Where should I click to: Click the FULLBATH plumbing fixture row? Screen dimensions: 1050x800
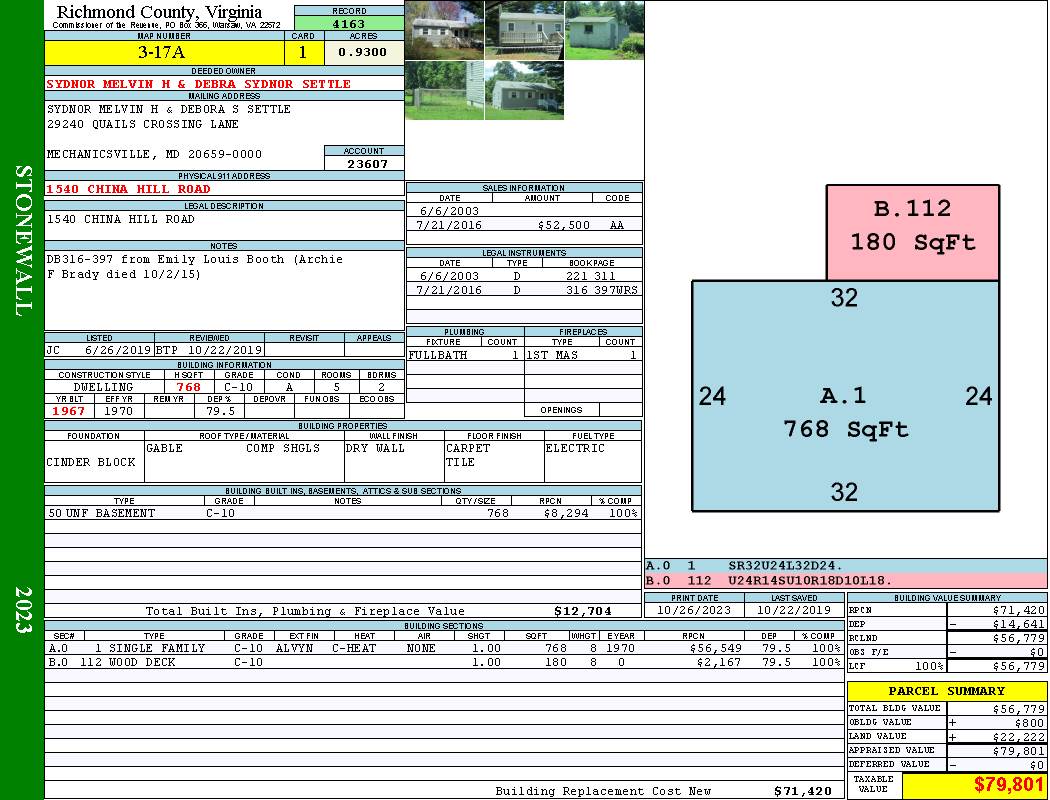(465, 355)
